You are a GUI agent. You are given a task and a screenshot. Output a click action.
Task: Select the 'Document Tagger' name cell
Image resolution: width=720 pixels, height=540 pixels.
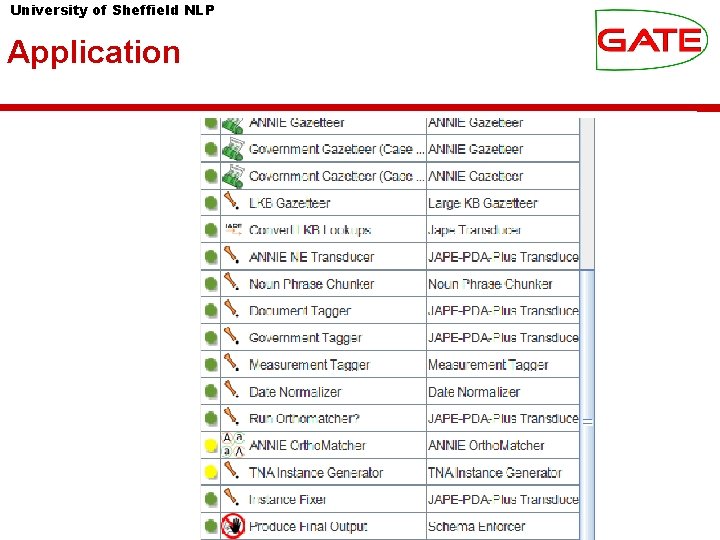(x=324, y=311)
